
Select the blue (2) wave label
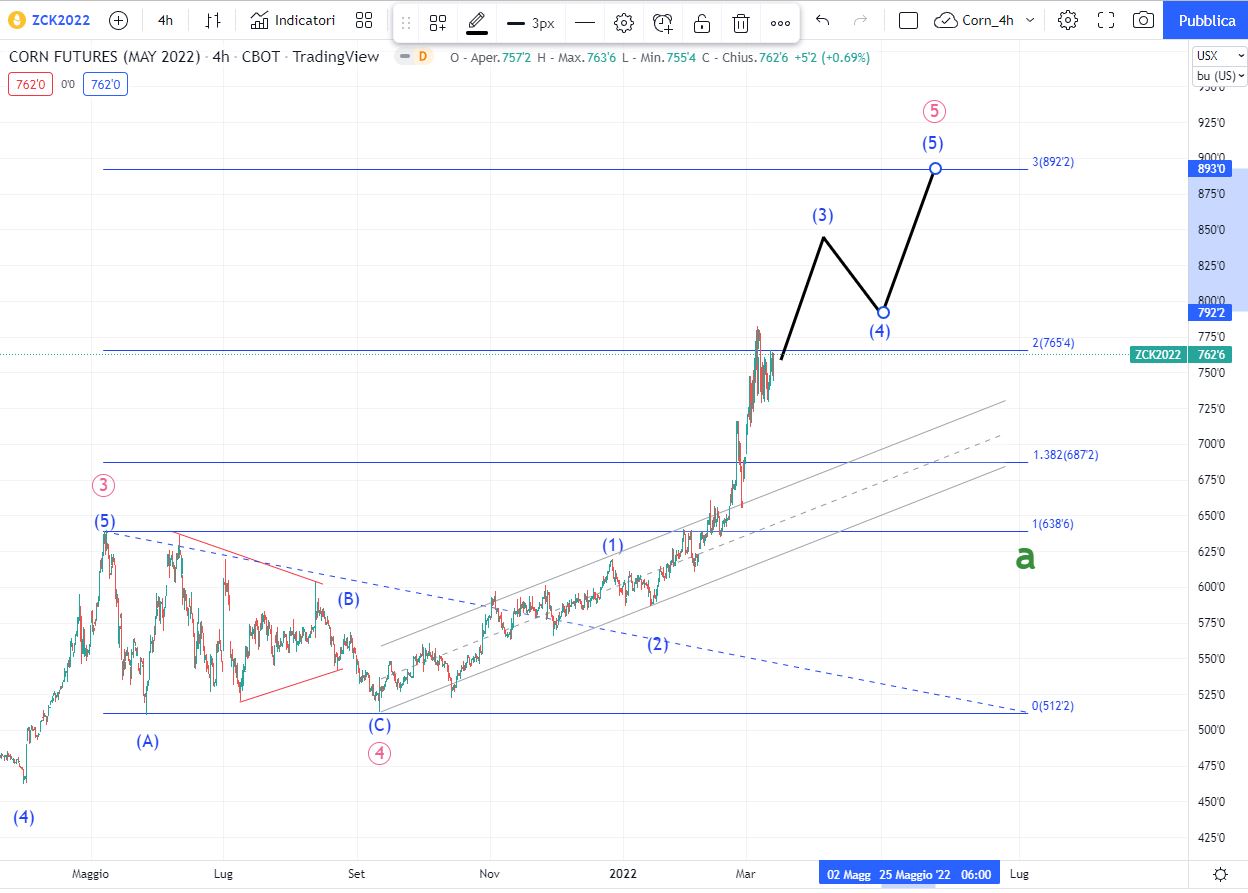pyautogui.click(x=657, y=644)
